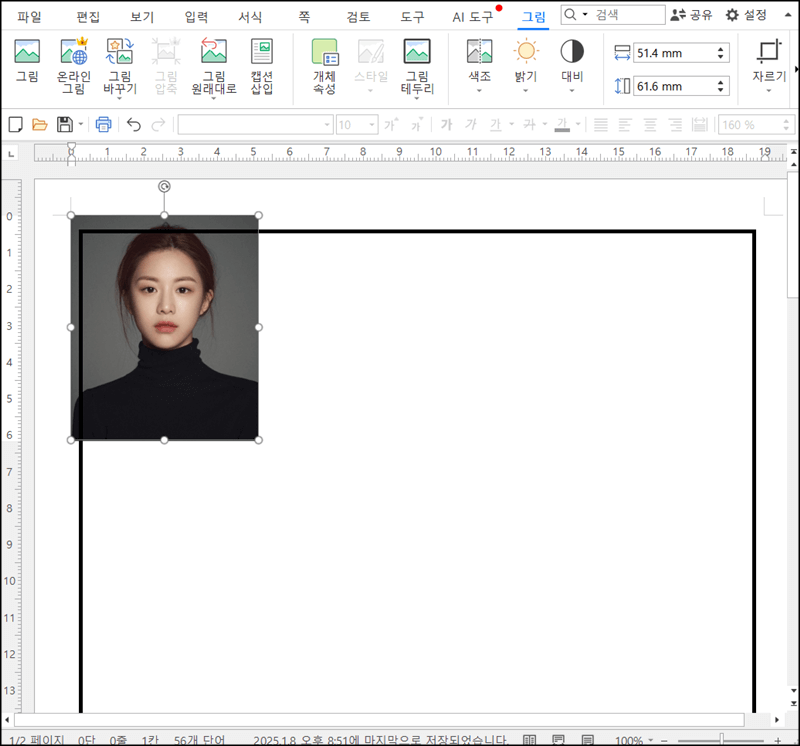Image resolution: width=800 pixels, height=746 pixels.
Task: Click the picture rotation handle
Action: [x=164, y=187]
